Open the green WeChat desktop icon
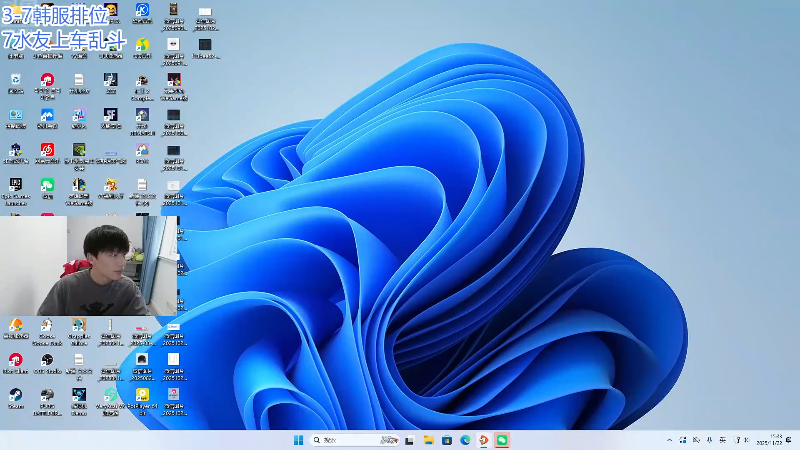 point(47,185)
